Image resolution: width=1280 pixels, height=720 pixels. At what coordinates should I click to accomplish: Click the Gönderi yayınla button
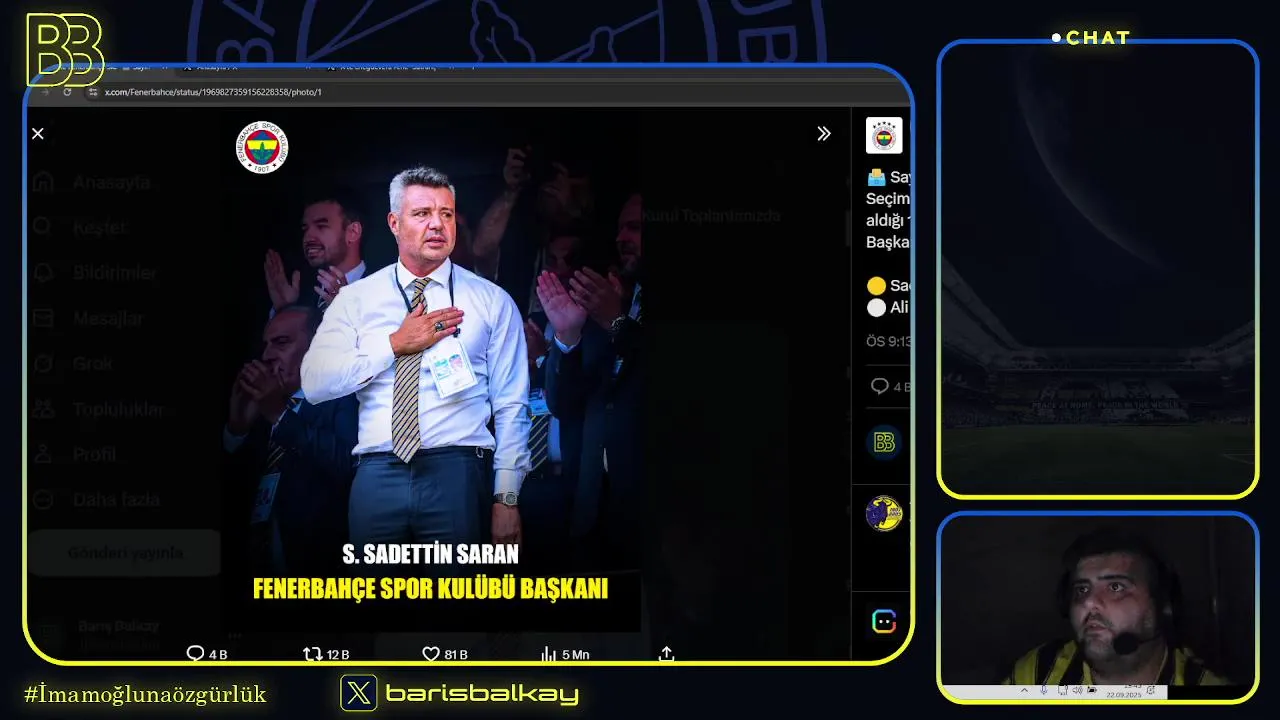tap(125, 553)
